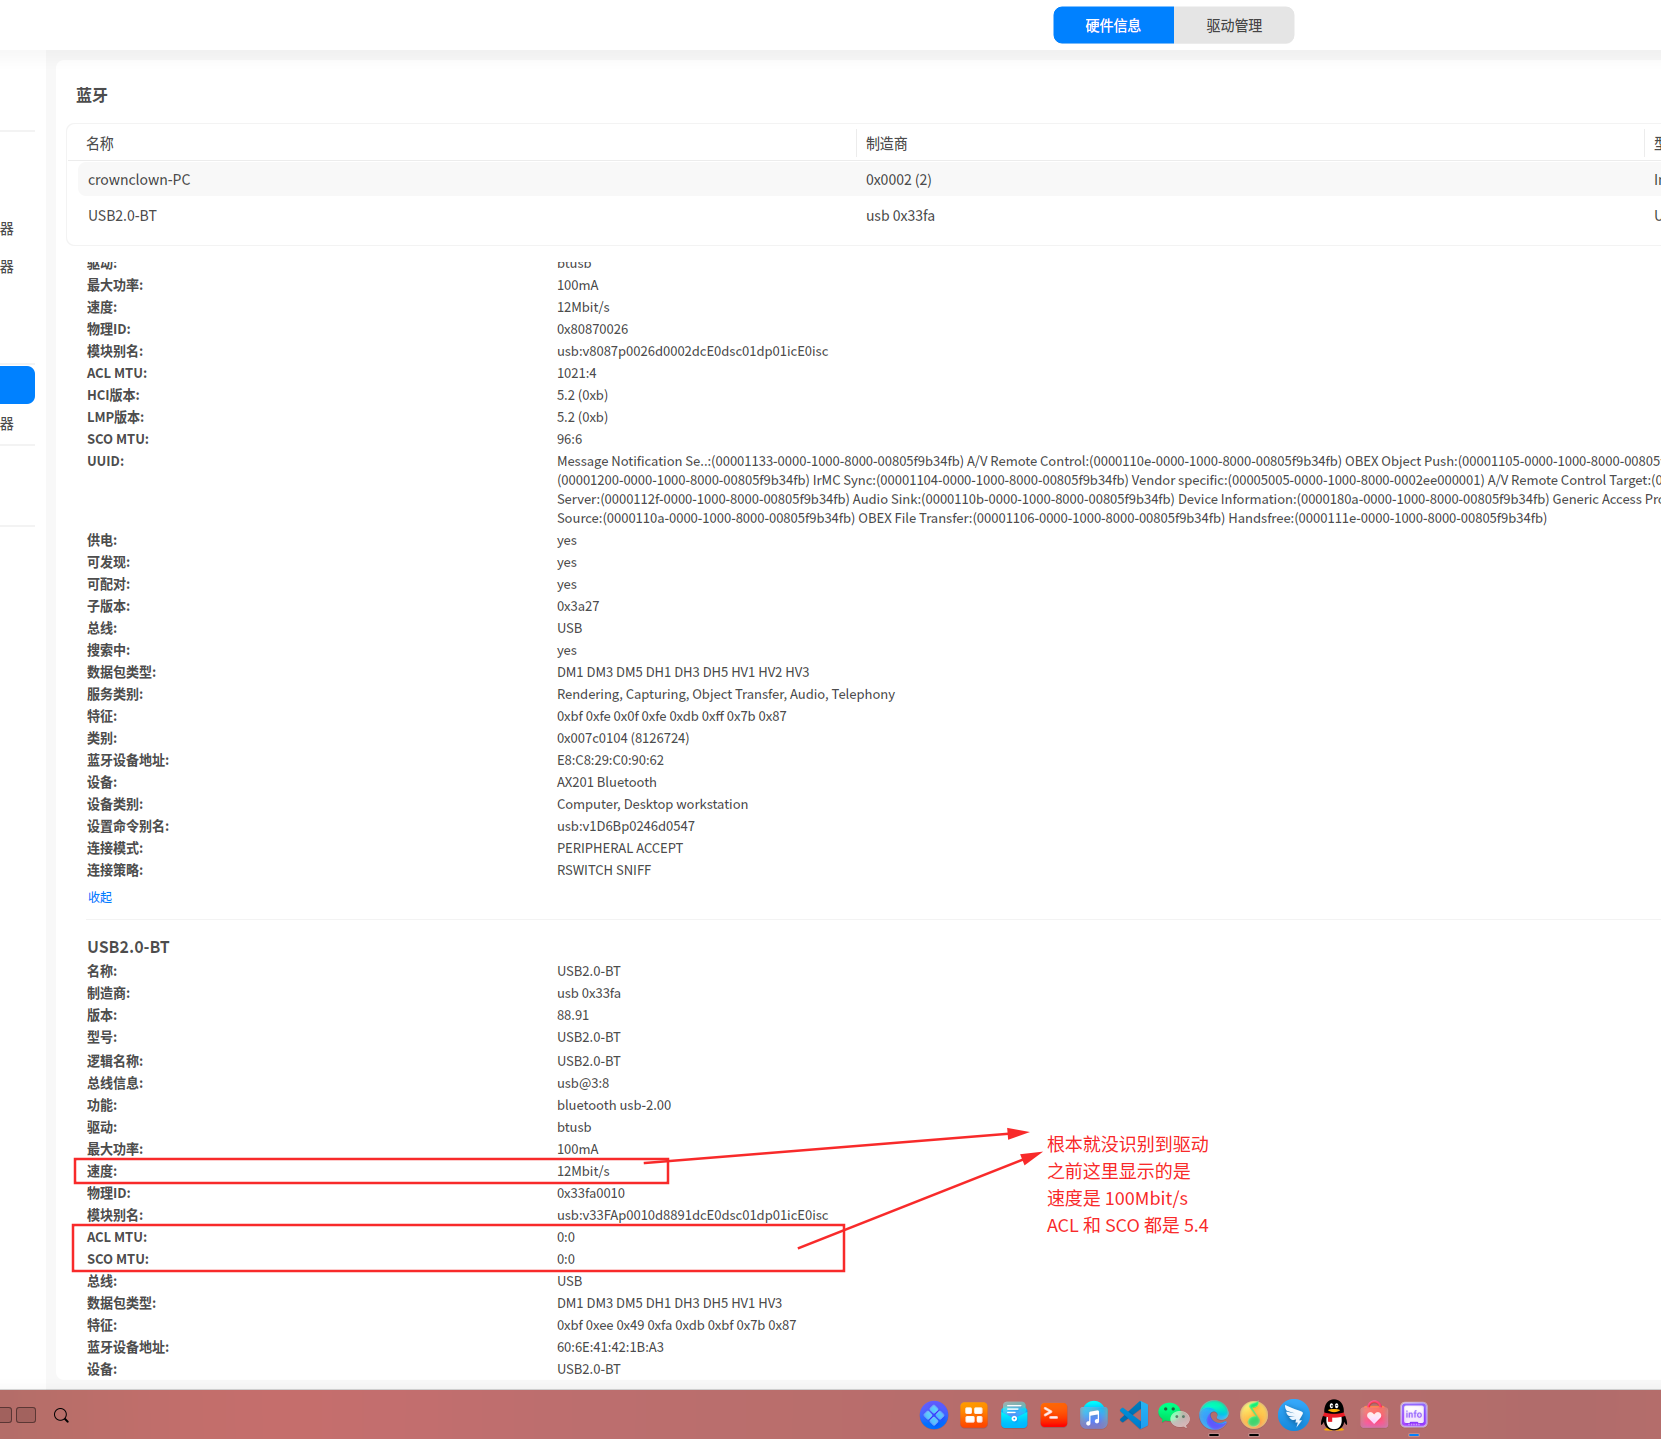
Task: Click the AX201 Bluetooth device value
Action: [x=607, y=782]
